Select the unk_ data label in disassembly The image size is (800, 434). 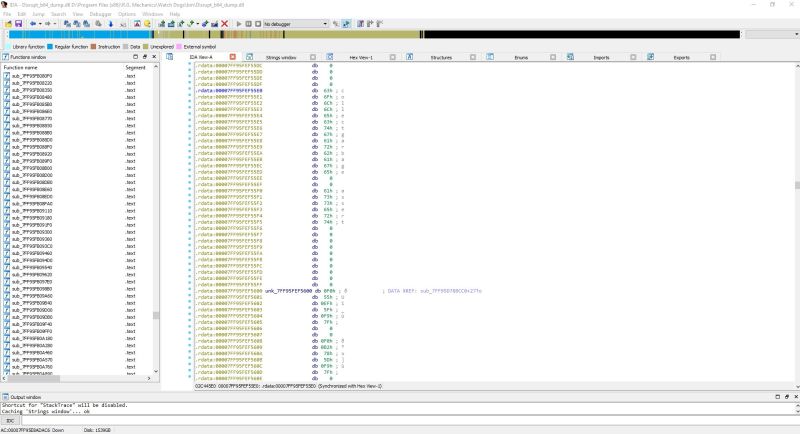coord(288,291)
